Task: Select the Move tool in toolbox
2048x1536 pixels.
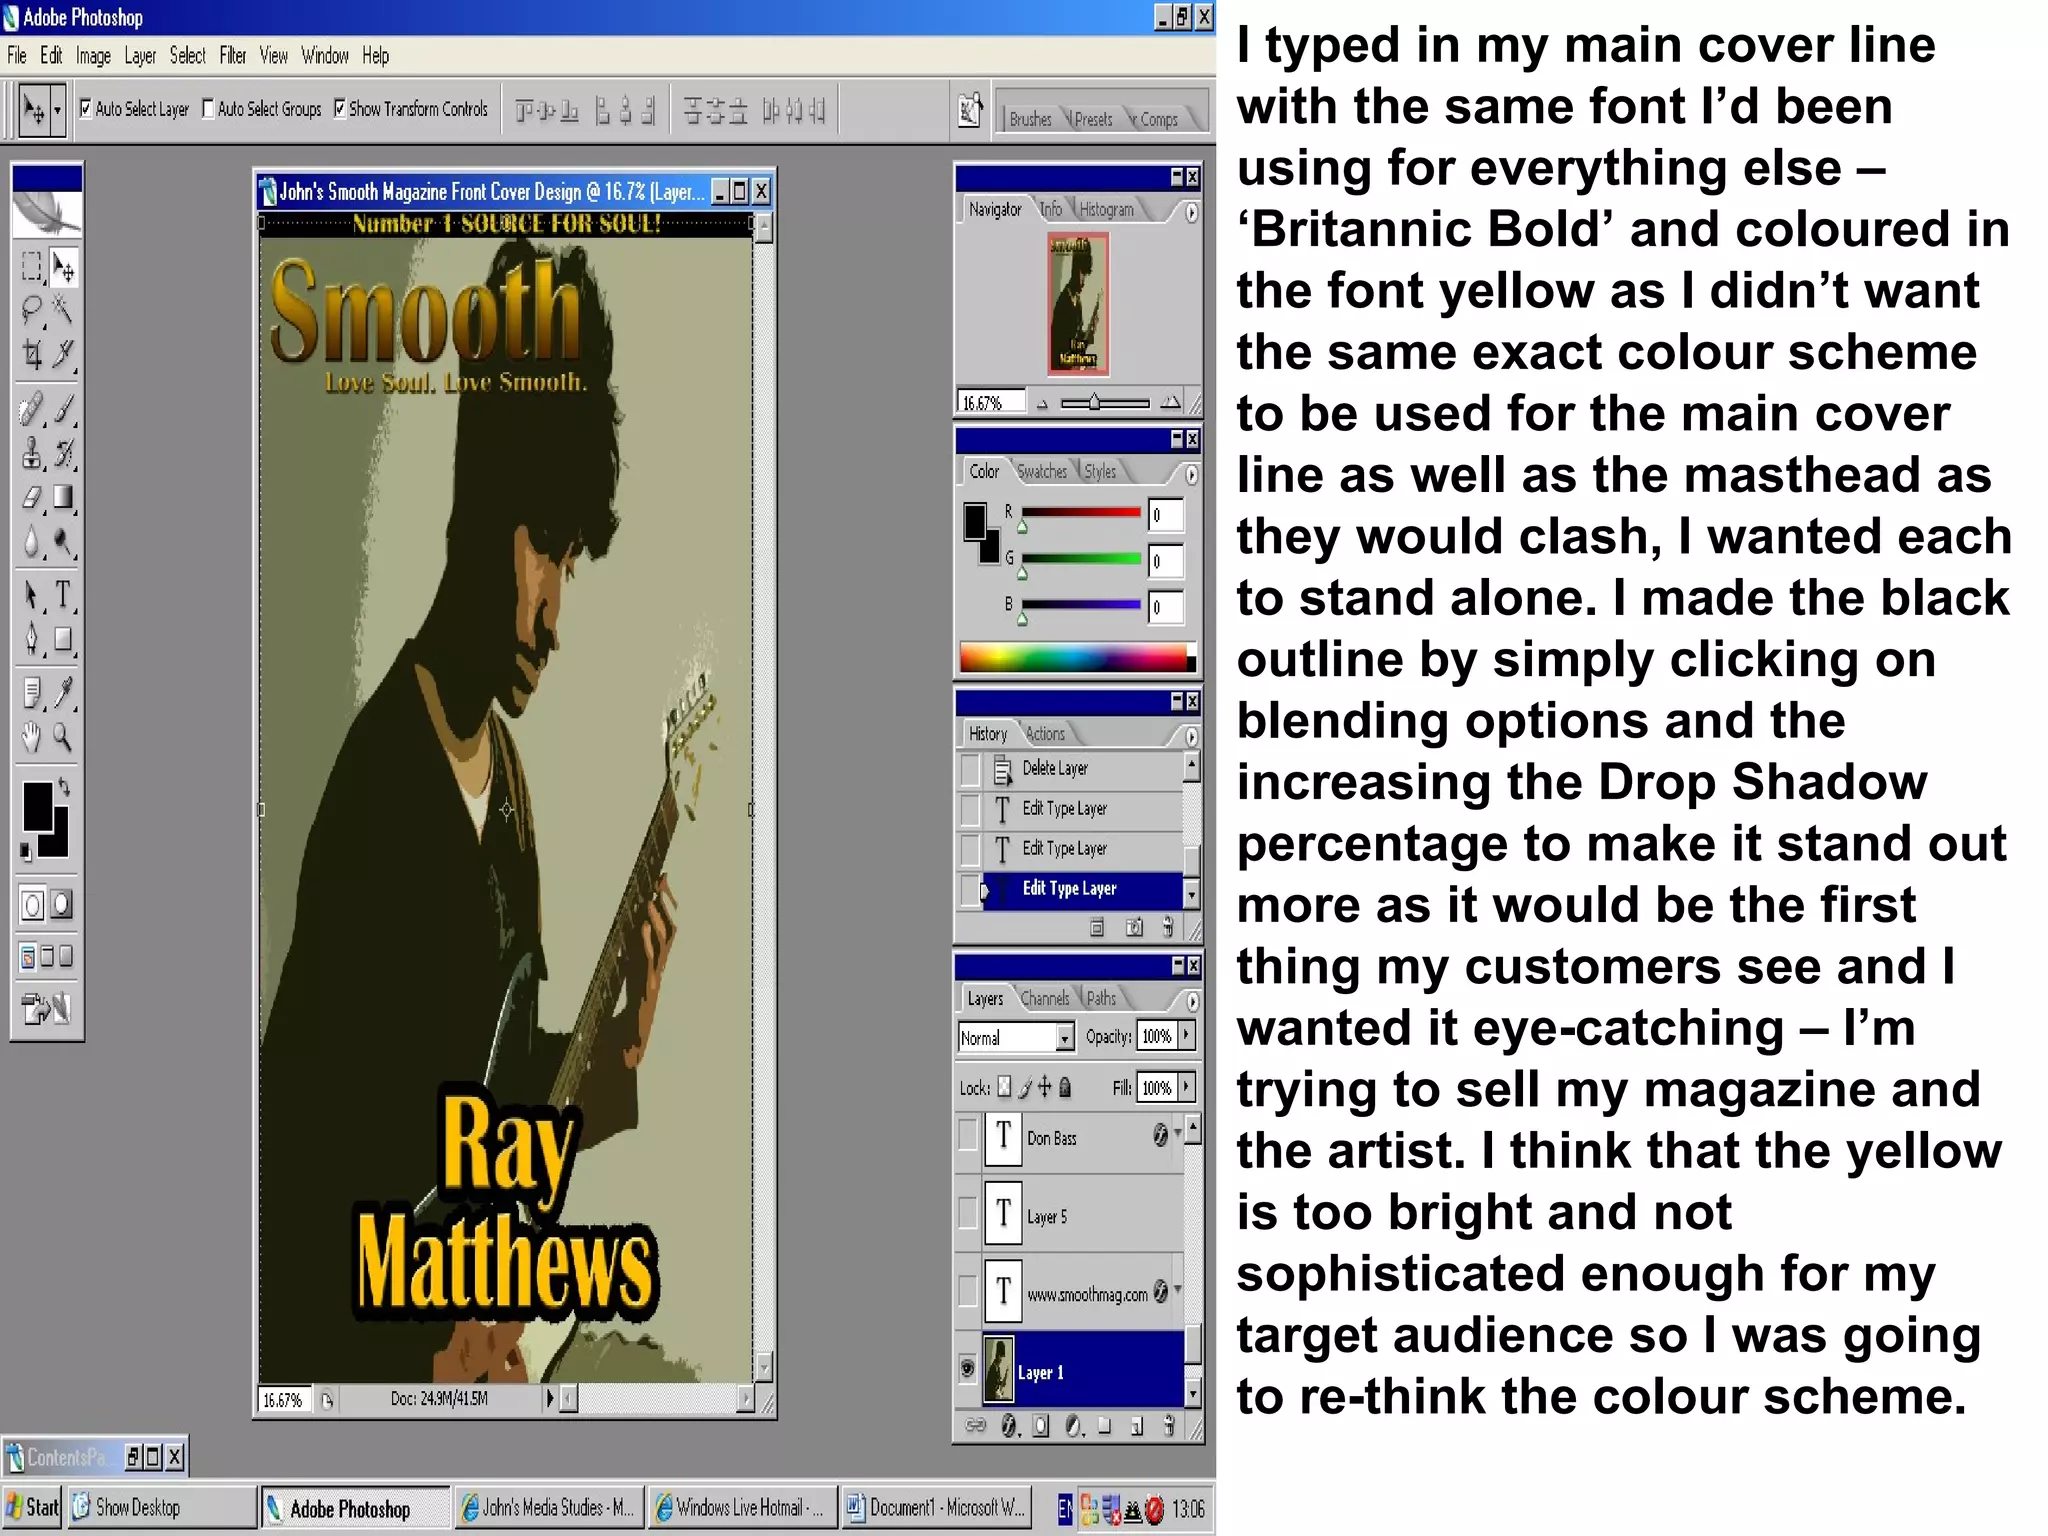Action: pos(63,268)
